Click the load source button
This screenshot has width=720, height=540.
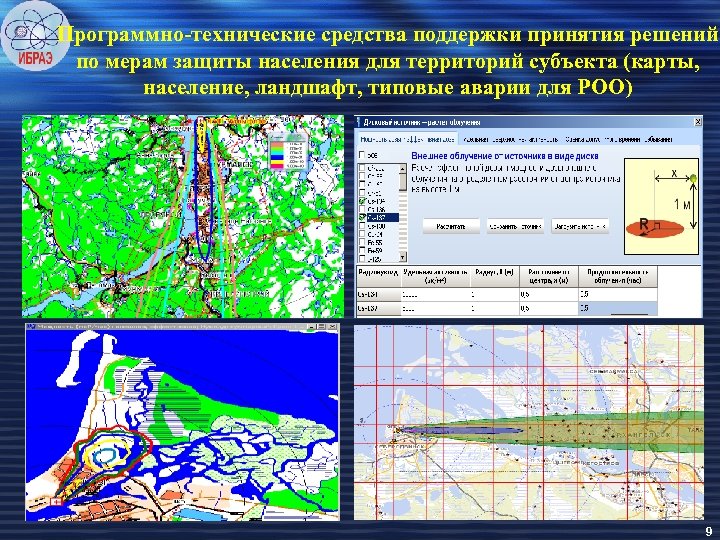580,226
